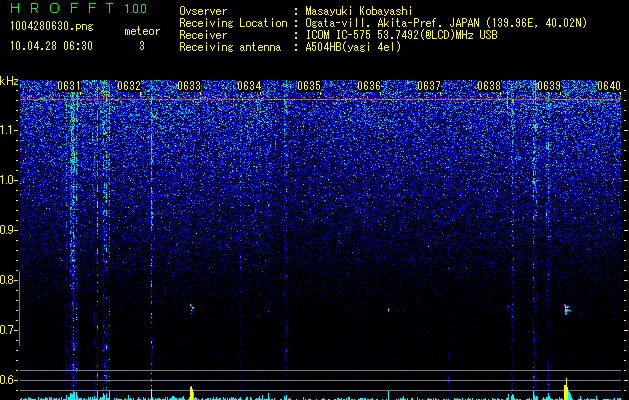Click the 0.9 kHz axis label

(x=7, y=230)
